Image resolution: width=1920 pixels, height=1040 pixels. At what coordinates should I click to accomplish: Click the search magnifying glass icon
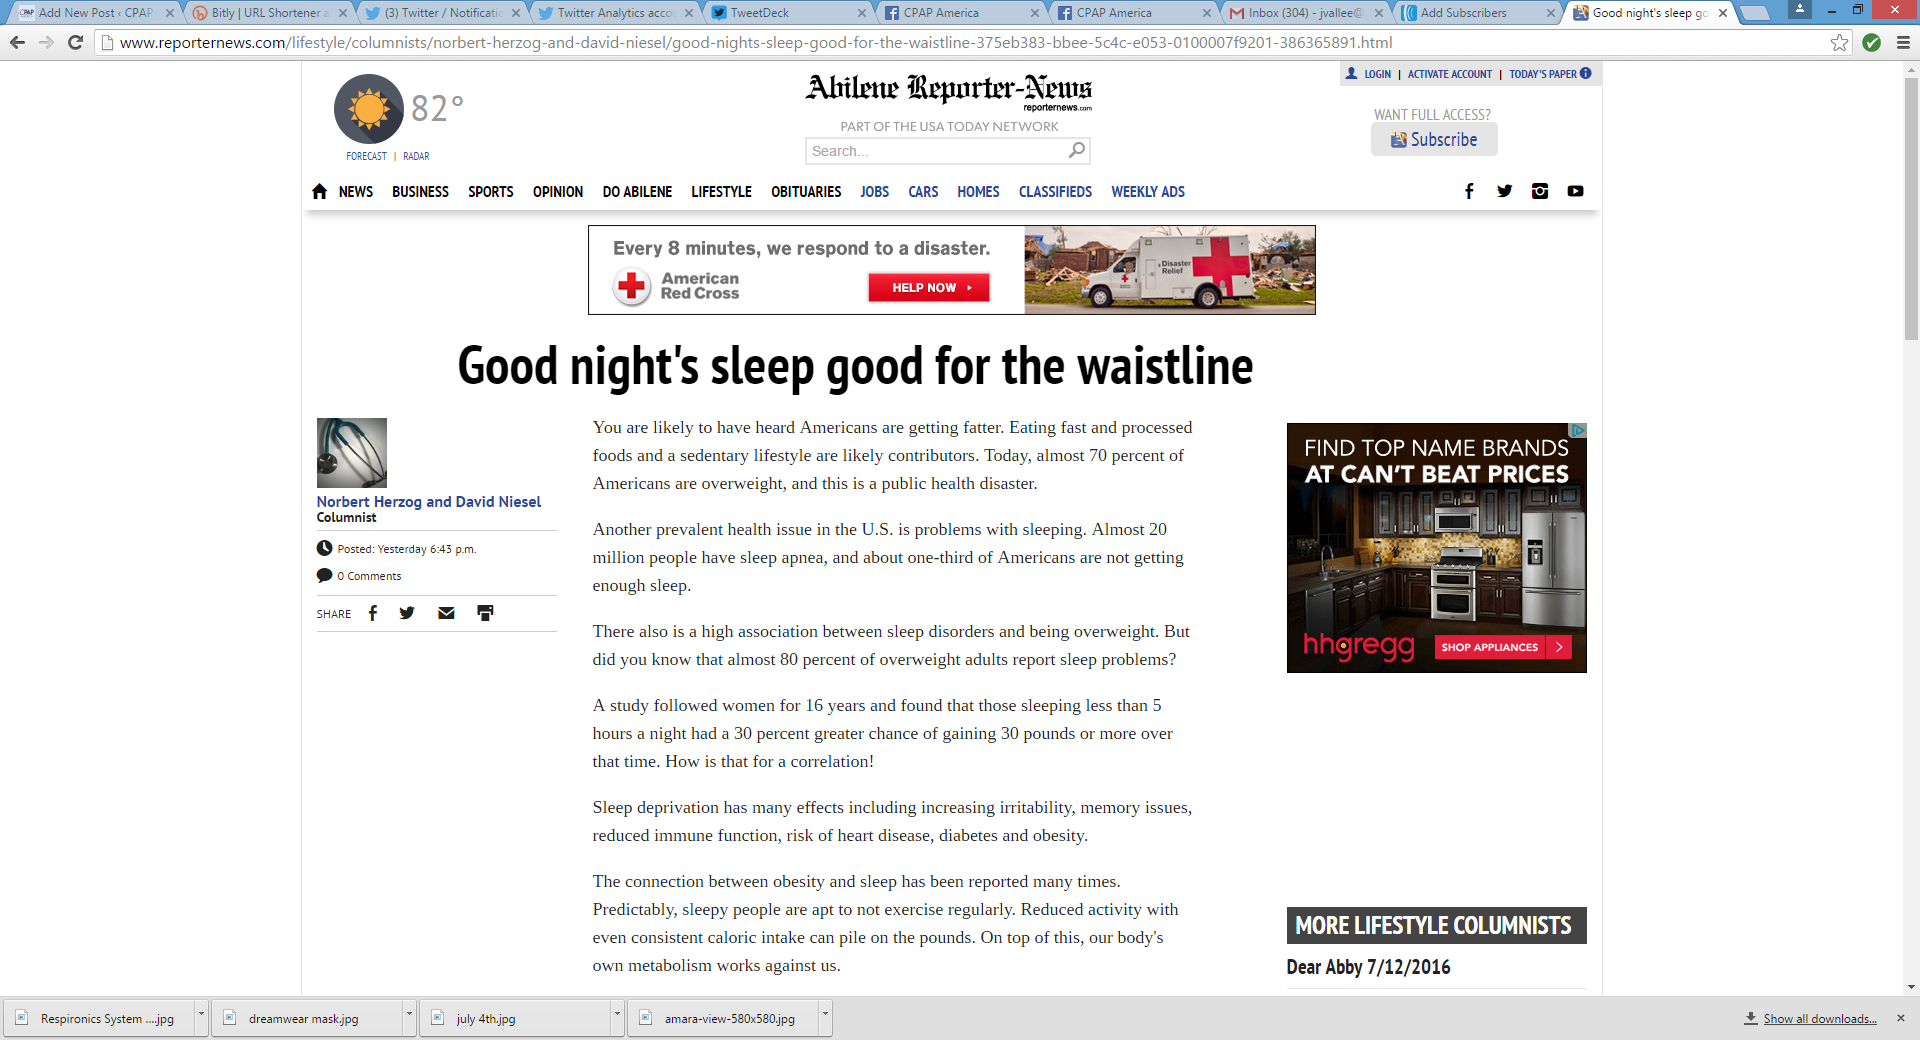(x=1076, y=150)
